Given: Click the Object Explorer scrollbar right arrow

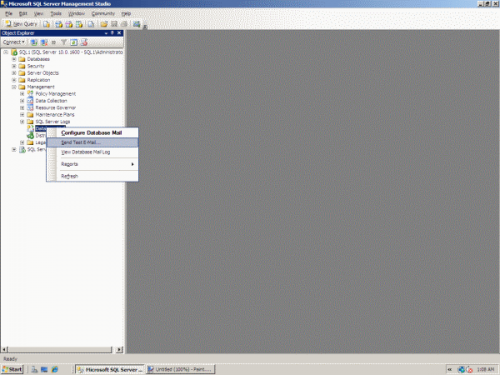Looking at the screenshot, I should tap(119, 349).
